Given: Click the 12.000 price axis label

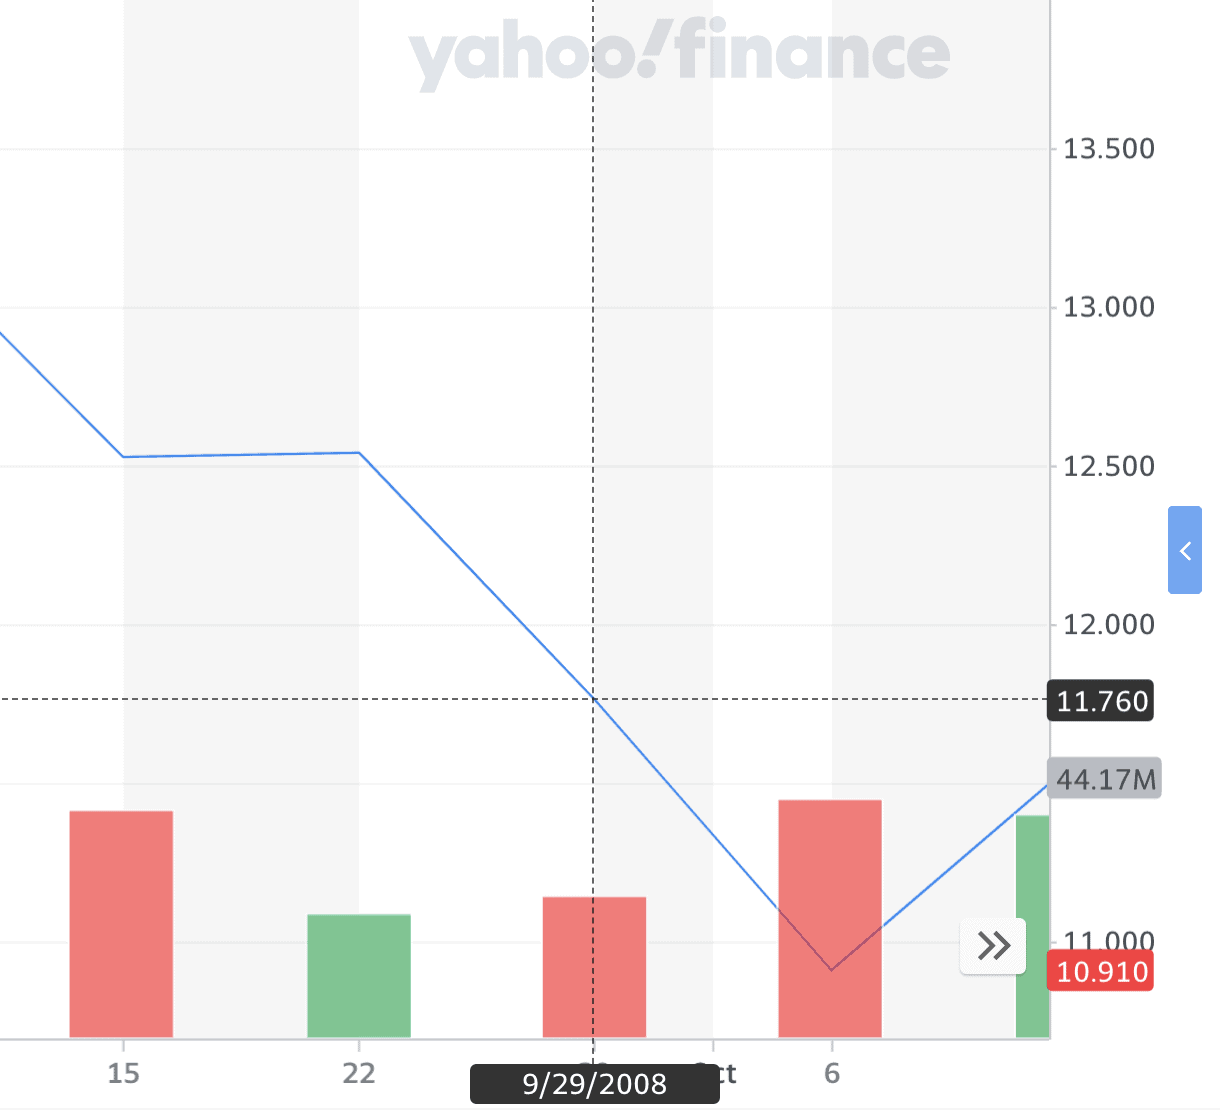Looking at the screenshot, I should click(x=1108, y=624).
